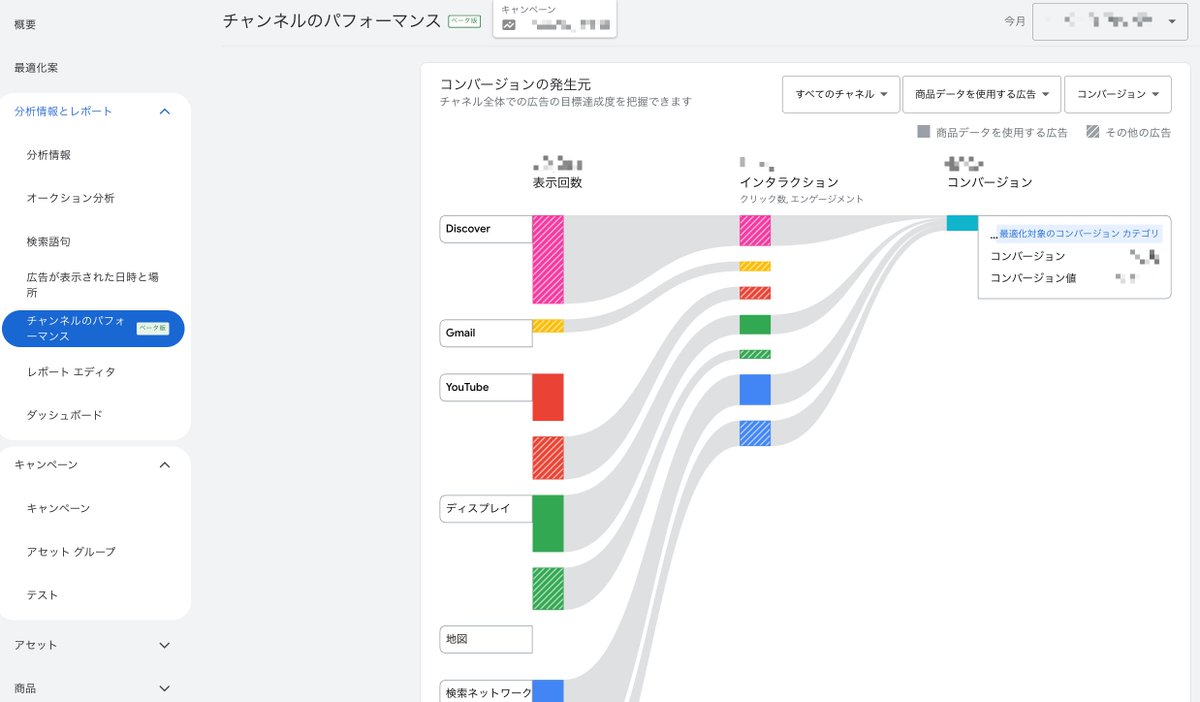The image size is (1200, 702).
Task: Select the Gmail channel label
Action: tap(486, 333)
